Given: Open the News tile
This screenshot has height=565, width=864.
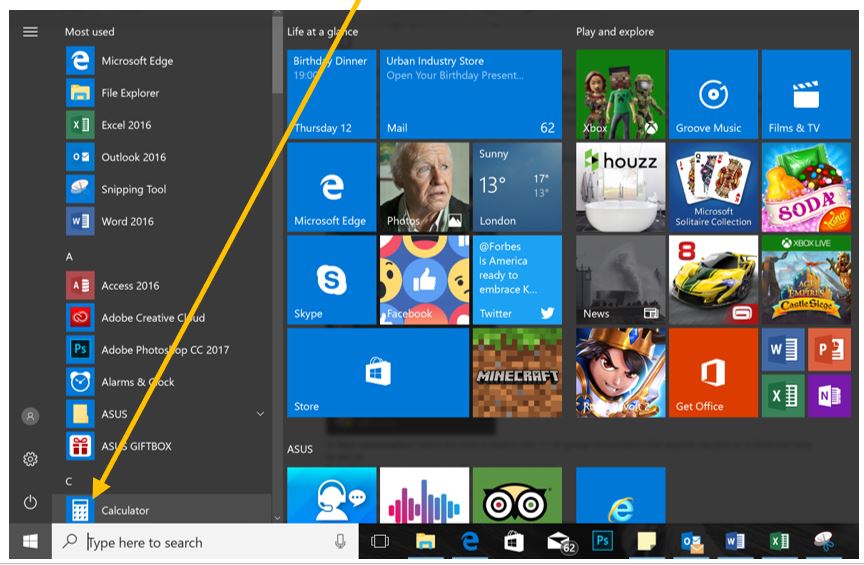Looking at the screenshot, I should [x=620, y=280].
